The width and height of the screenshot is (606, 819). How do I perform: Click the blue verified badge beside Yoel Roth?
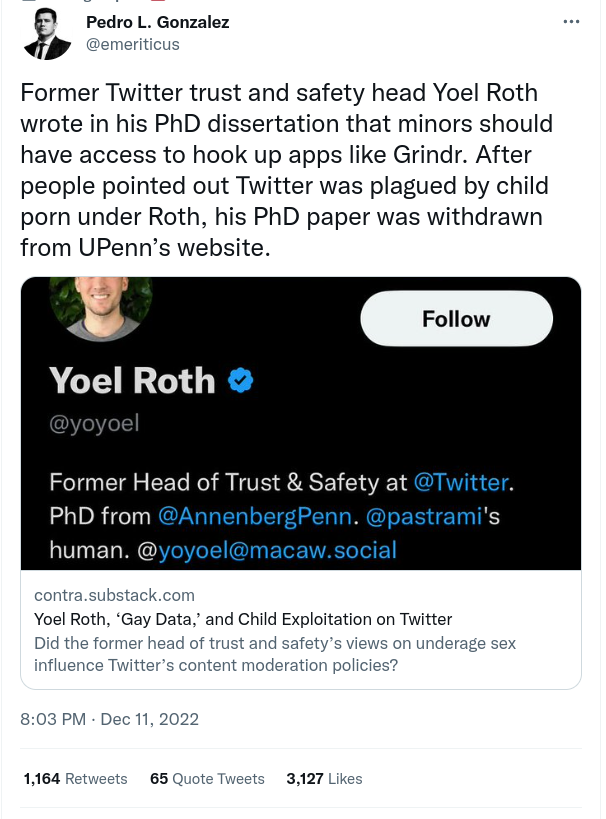click(x=240, y=381)
